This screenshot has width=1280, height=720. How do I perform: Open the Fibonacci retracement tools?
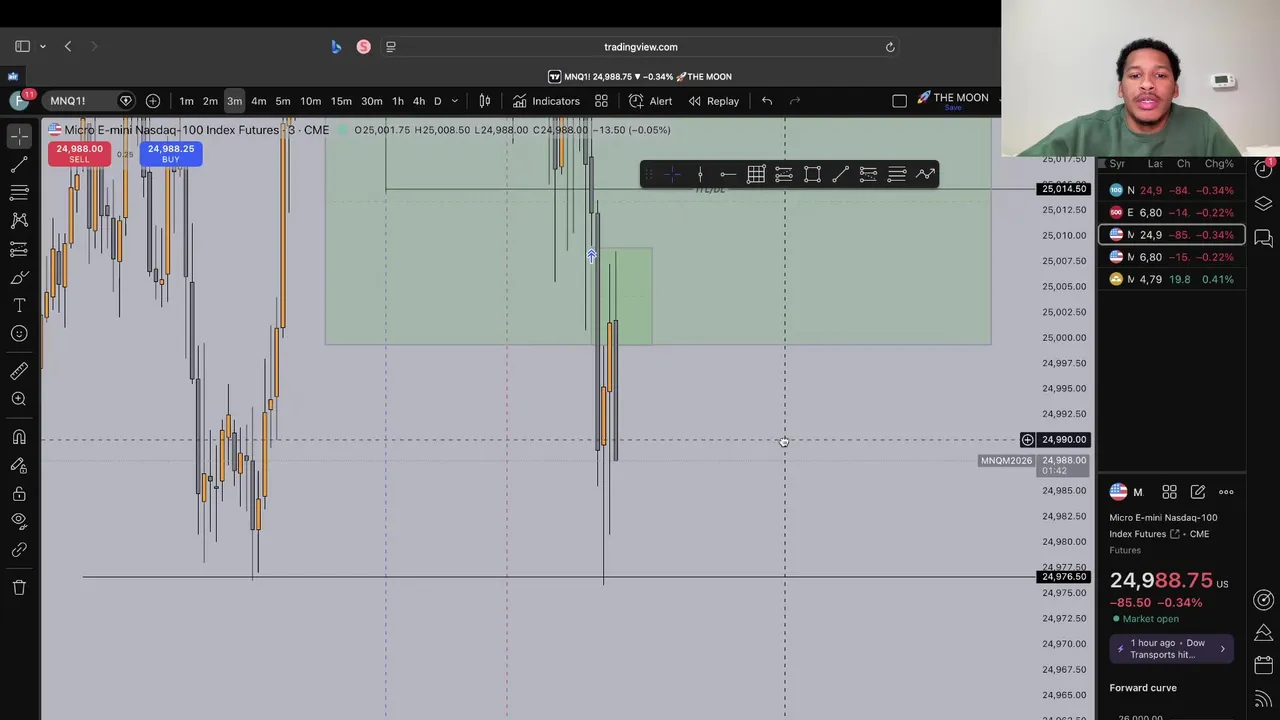19,192
